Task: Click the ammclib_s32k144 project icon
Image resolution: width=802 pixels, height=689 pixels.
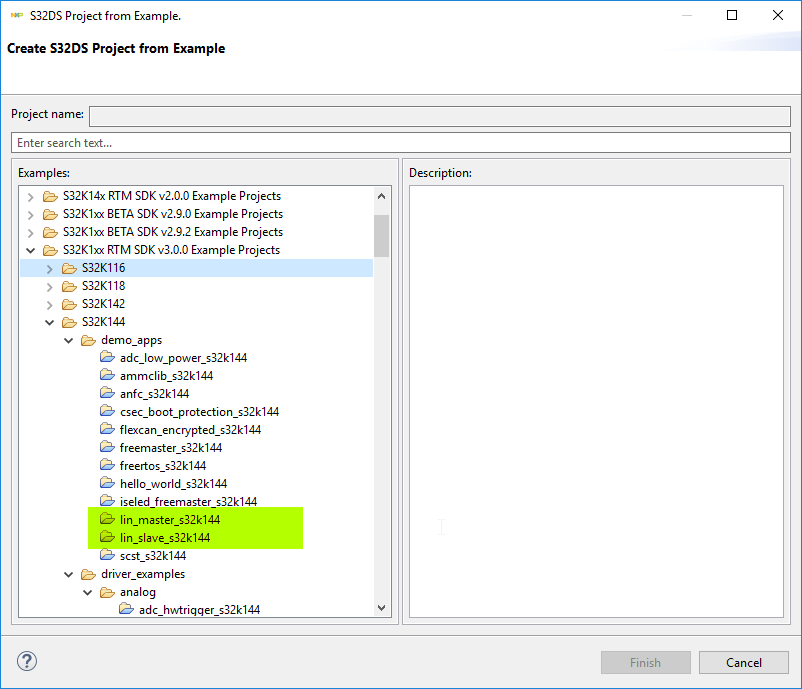Action: [x=107, y=375]
